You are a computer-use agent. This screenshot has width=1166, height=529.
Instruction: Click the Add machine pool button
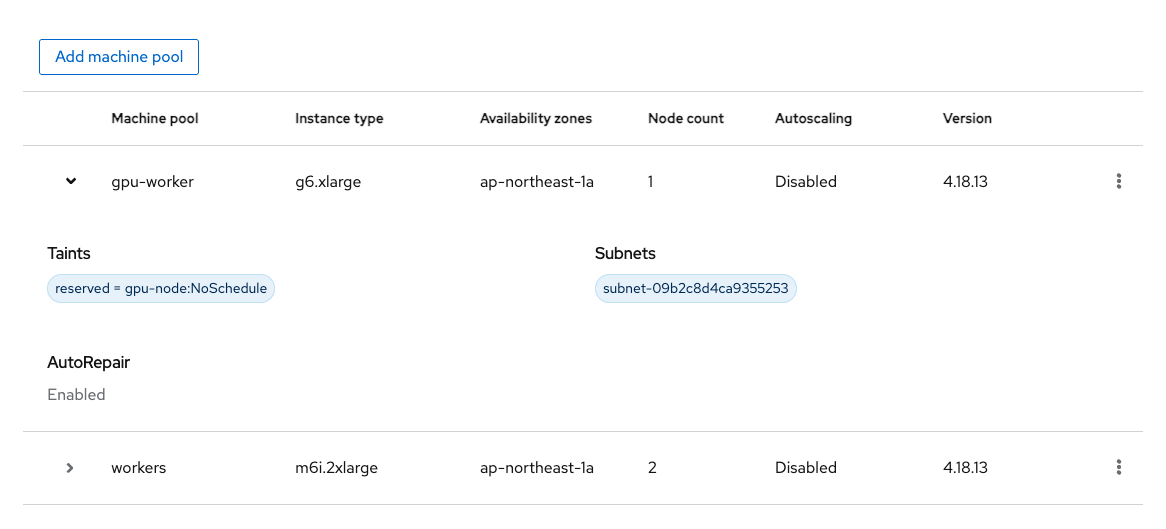(x=119, y=57)
